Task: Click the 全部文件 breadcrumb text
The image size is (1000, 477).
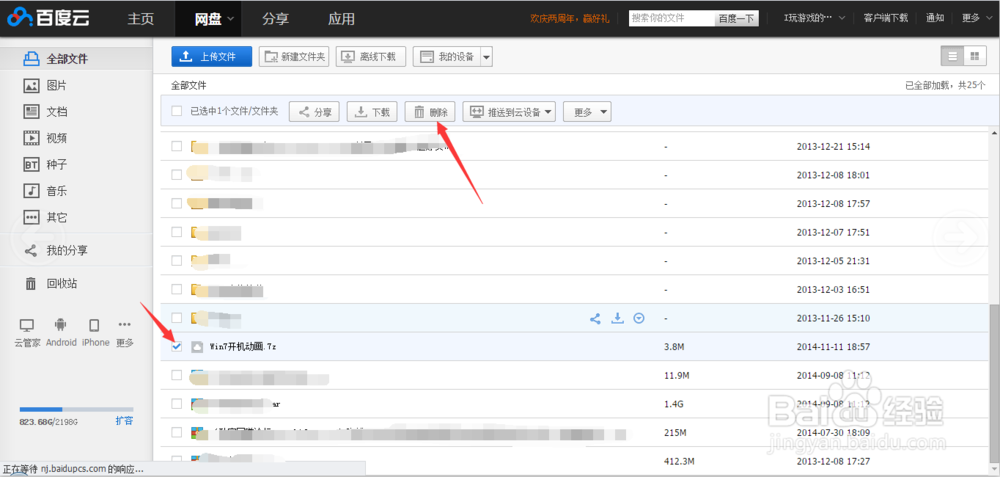Action: [x=189, y=85]
